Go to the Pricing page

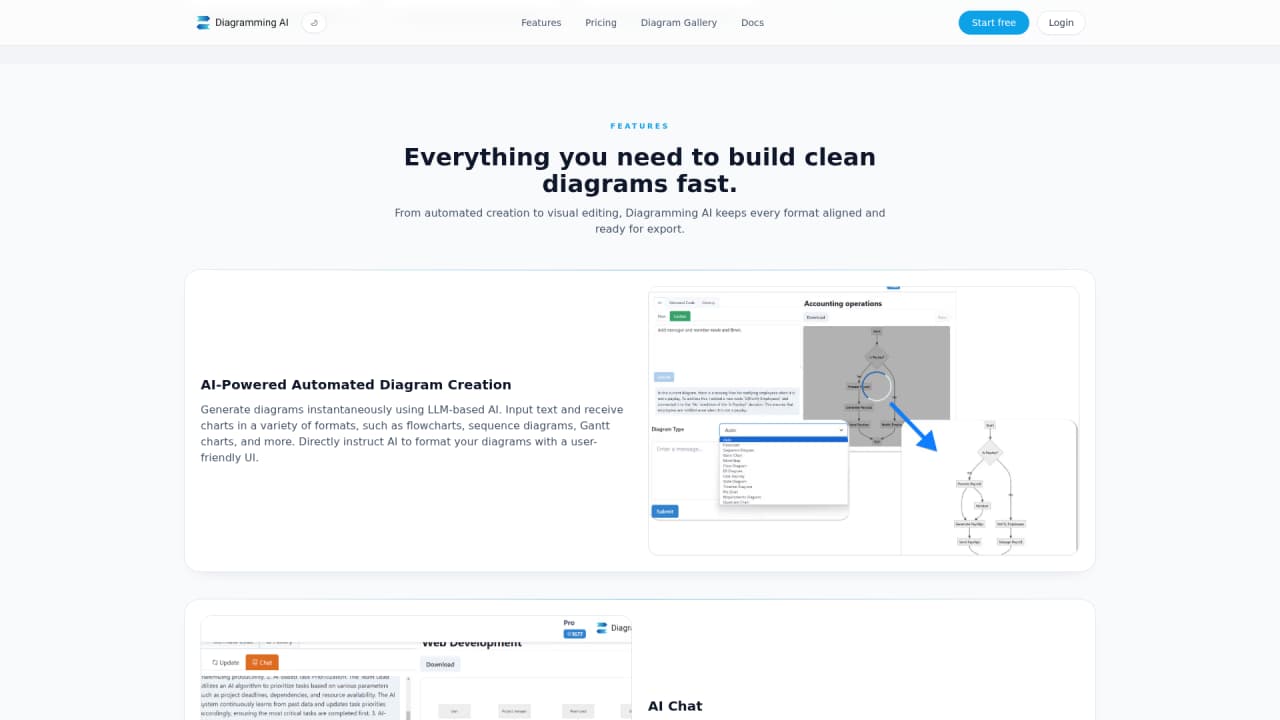601,23
